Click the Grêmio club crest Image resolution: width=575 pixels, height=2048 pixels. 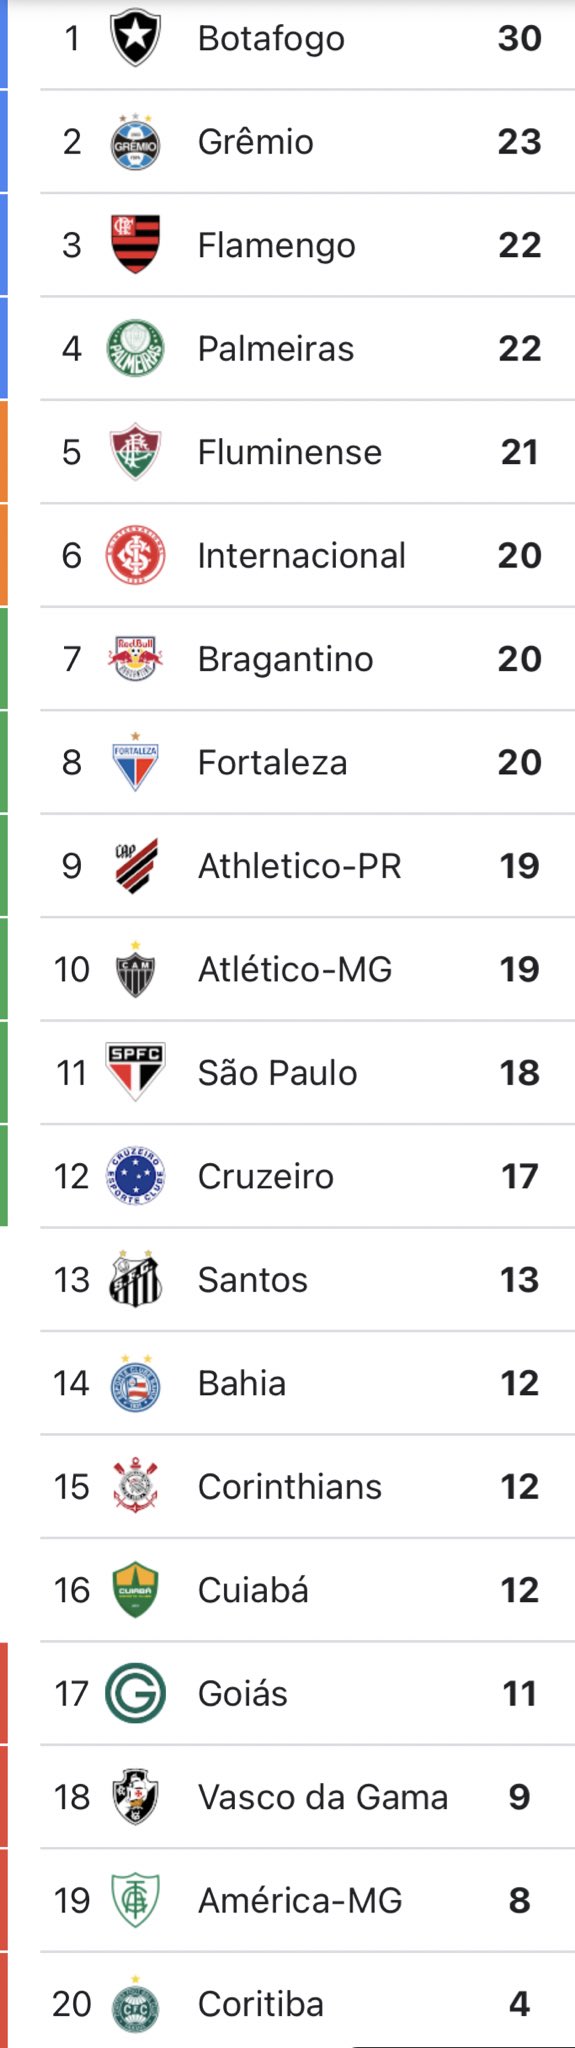pyautogui.click(x=135, y=142)
